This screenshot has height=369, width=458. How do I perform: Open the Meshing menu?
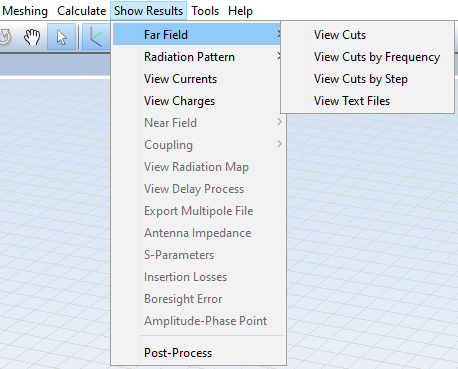(25, 11)
